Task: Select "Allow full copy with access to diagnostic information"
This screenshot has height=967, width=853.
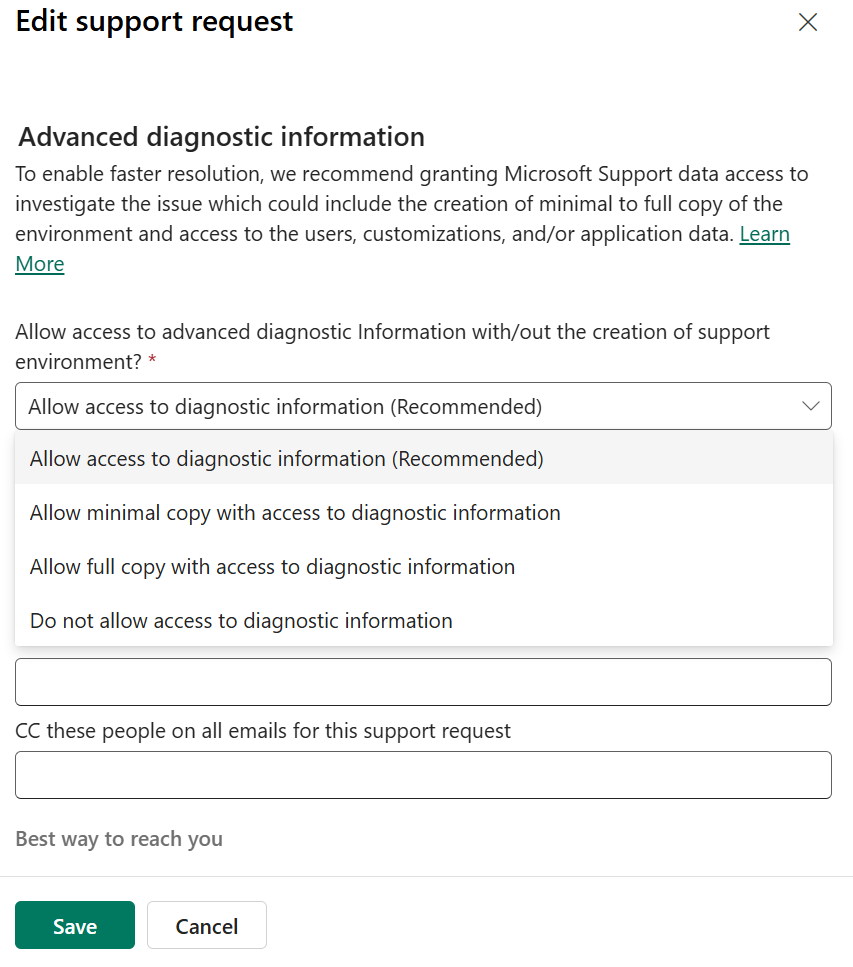Action: click(x=271, y=566)
